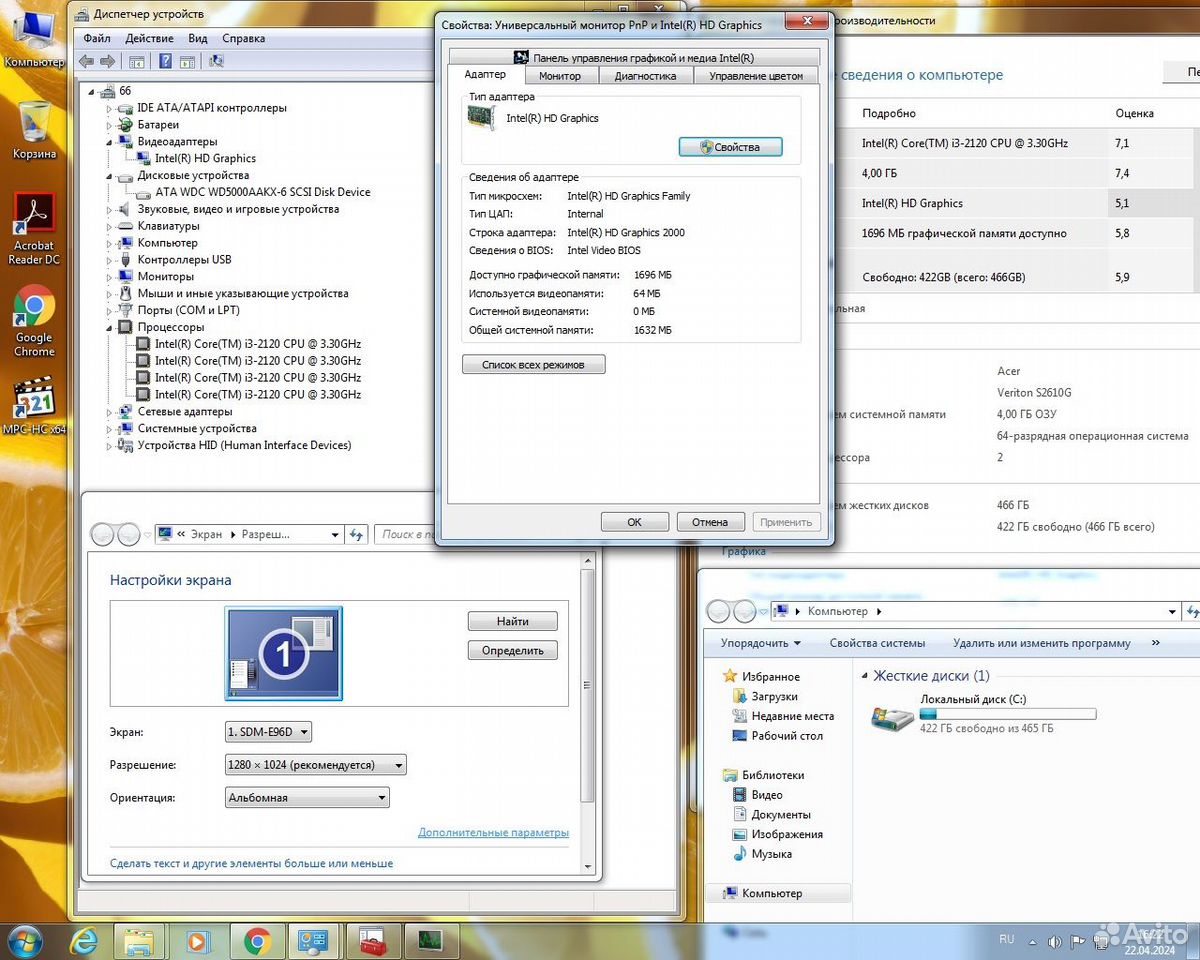The image size is (1200, 960).
Task: Open MPC-HC x64 desktop icon
Action: pyautogui.click(x=34, y=406)
